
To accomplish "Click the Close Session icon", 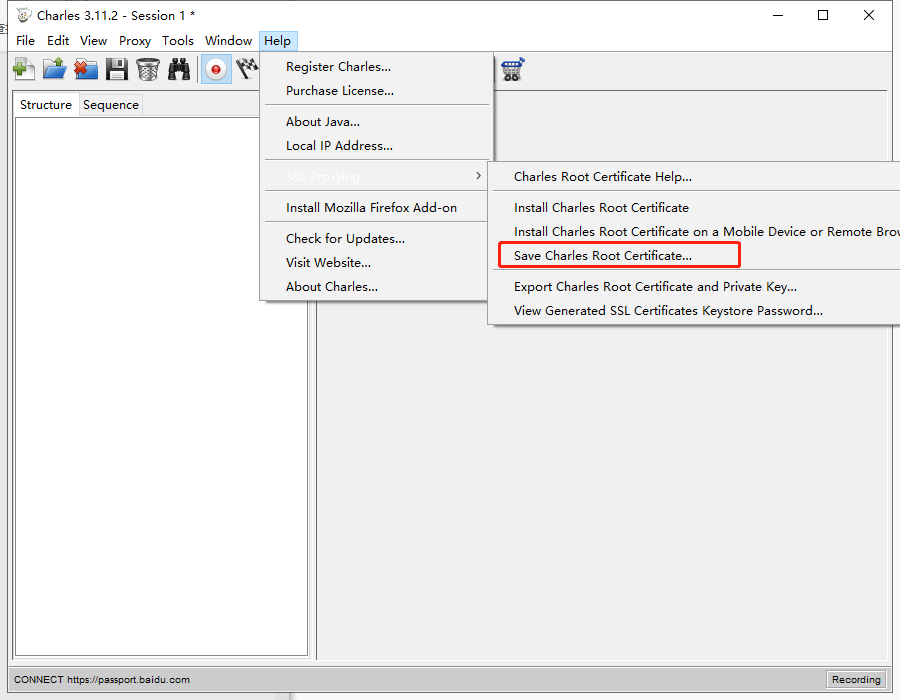I will coord(86,69).
